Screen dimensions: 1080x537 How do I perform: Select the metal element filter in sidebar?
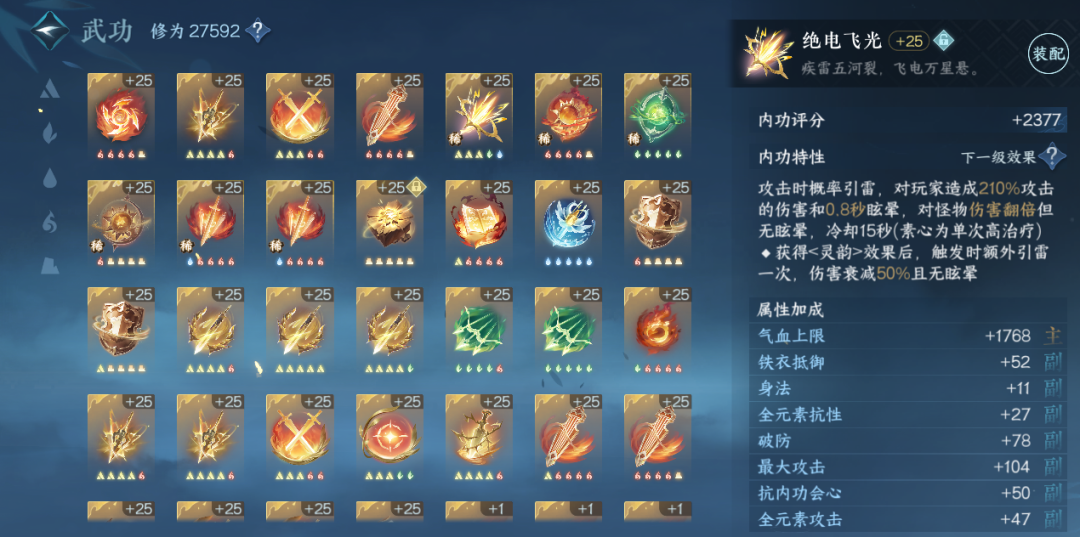click(x=50, y=90)
